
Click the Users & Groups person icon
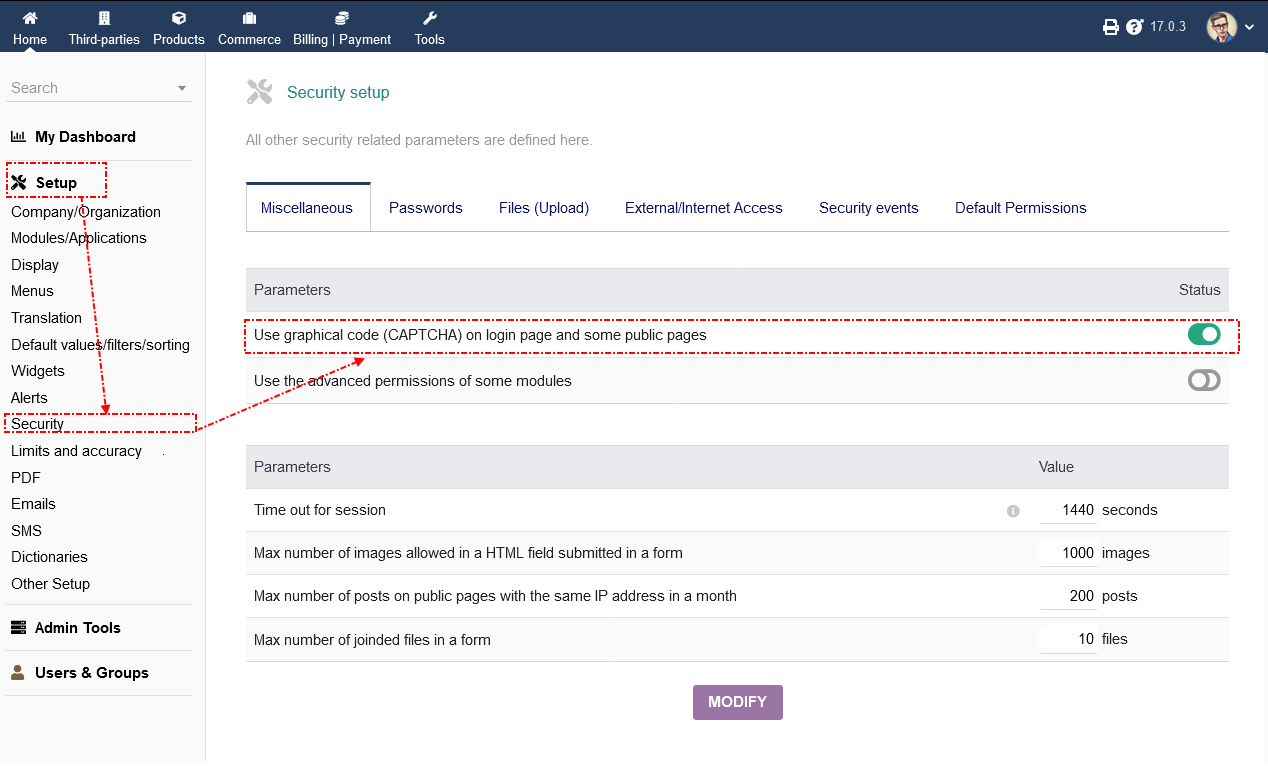click(18, 673)
